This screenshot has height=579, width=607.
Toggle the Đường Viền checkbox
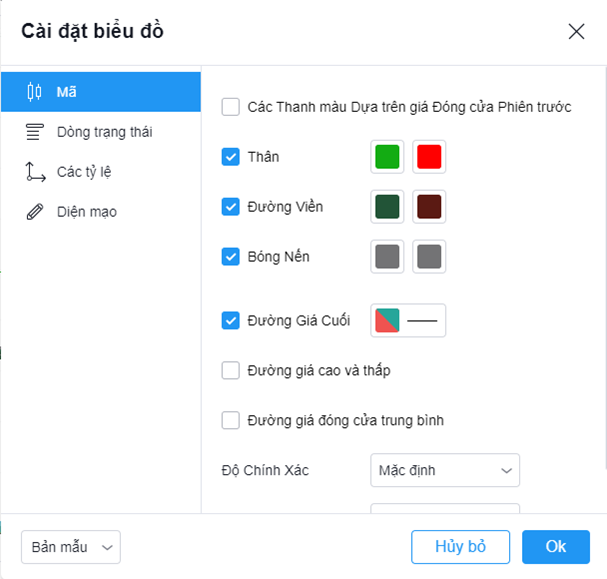tap(230, 207)
